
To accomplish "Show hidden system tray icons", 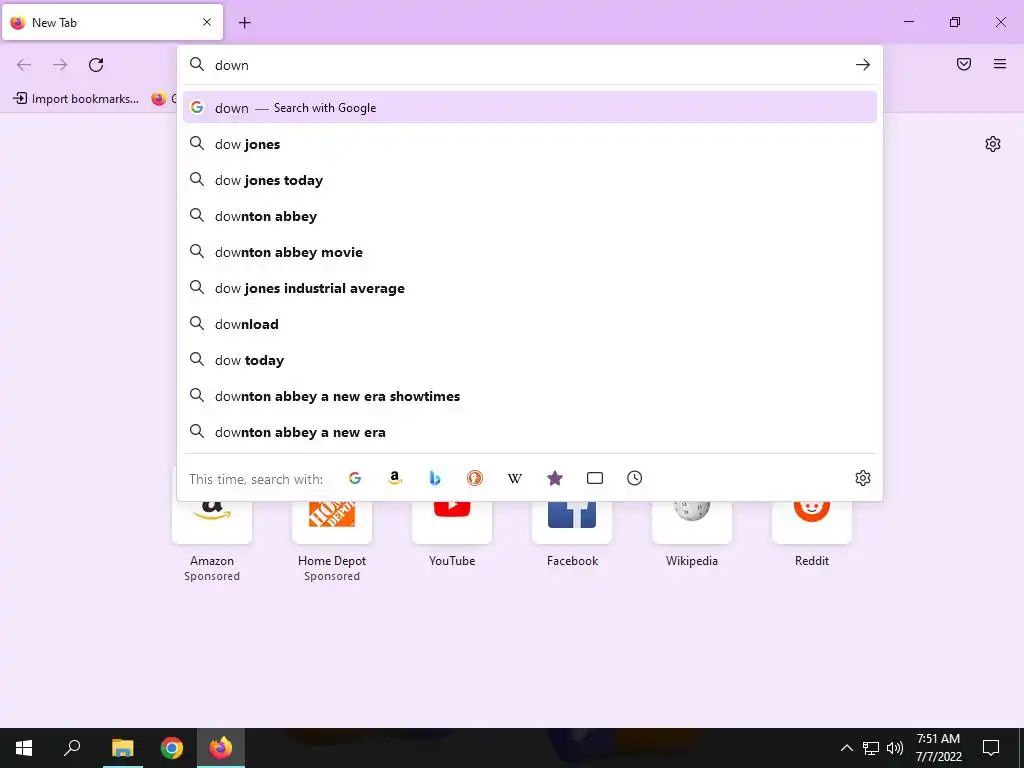I will pyautogui.click(x=846, y=748).
